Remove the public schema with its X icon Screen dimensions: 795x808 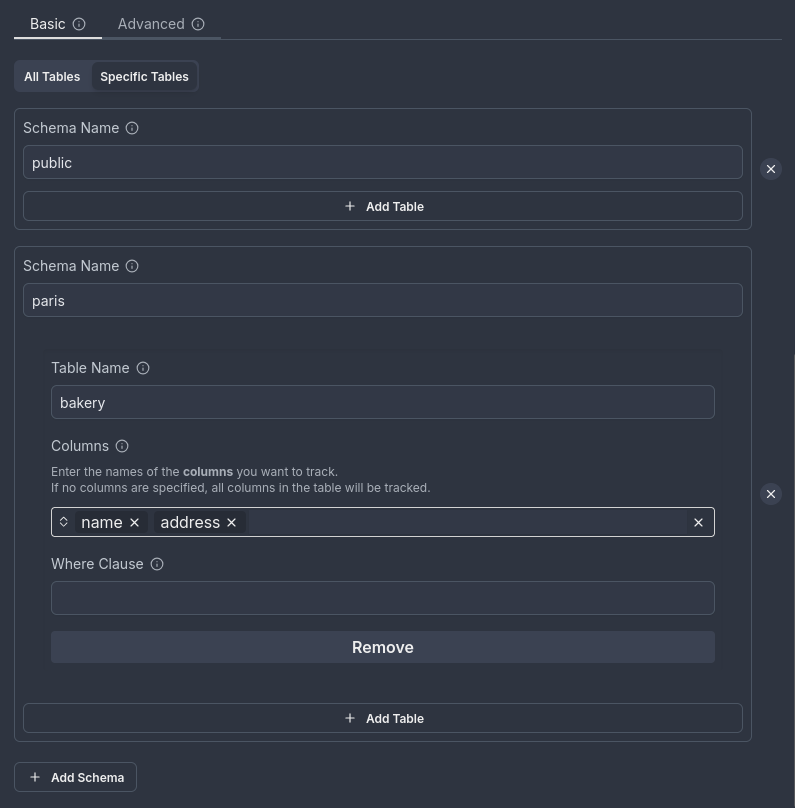pos(770,169)
